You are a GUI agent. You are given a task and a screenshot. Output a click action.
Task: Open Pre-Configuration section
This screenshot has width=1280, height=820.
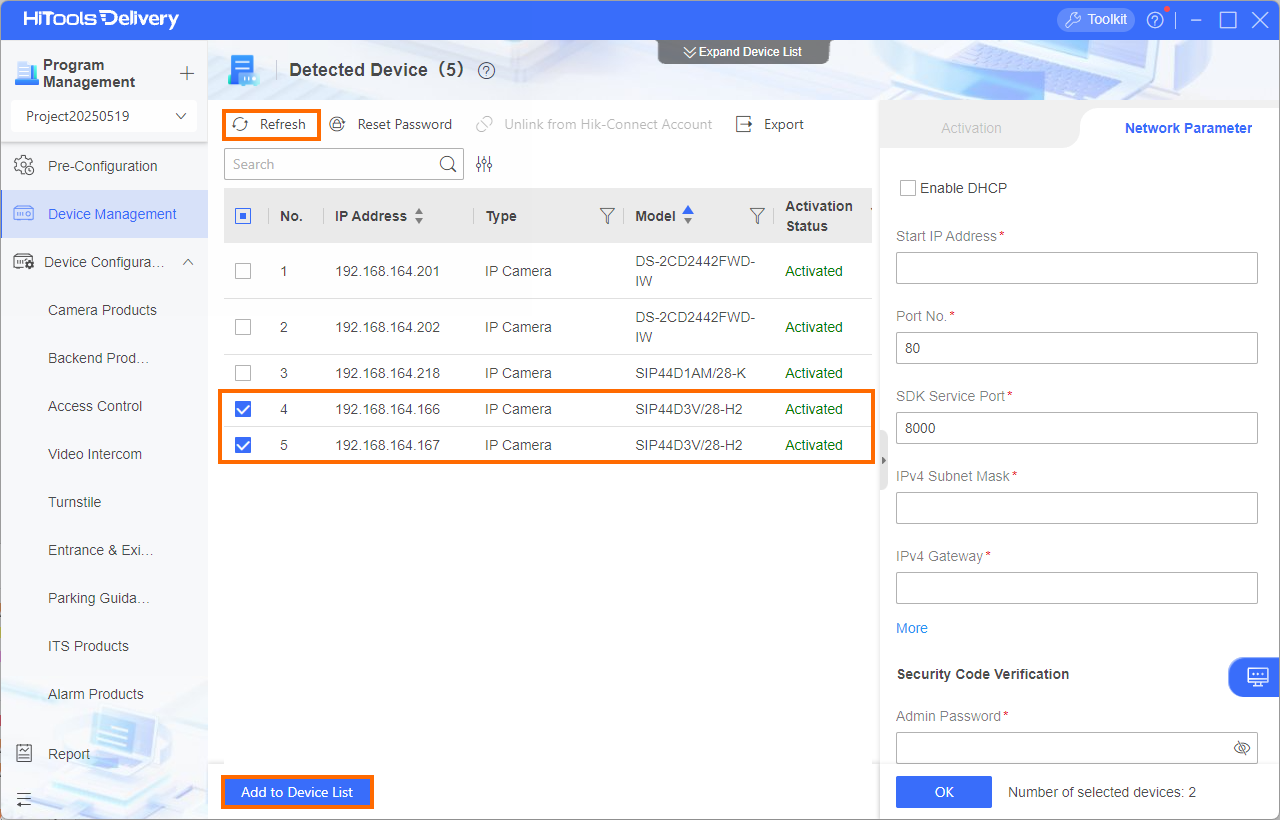pyautogui.click(x=104, y=166)
